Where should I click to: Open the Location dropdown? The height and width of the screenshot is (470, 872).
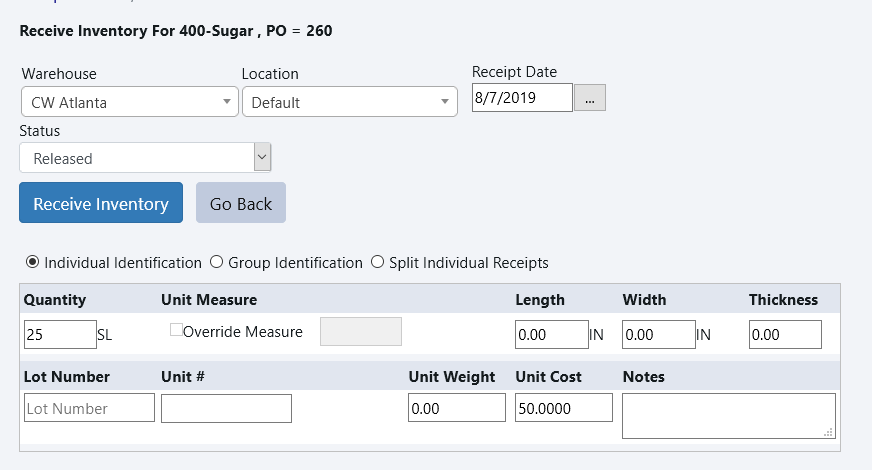349,102
